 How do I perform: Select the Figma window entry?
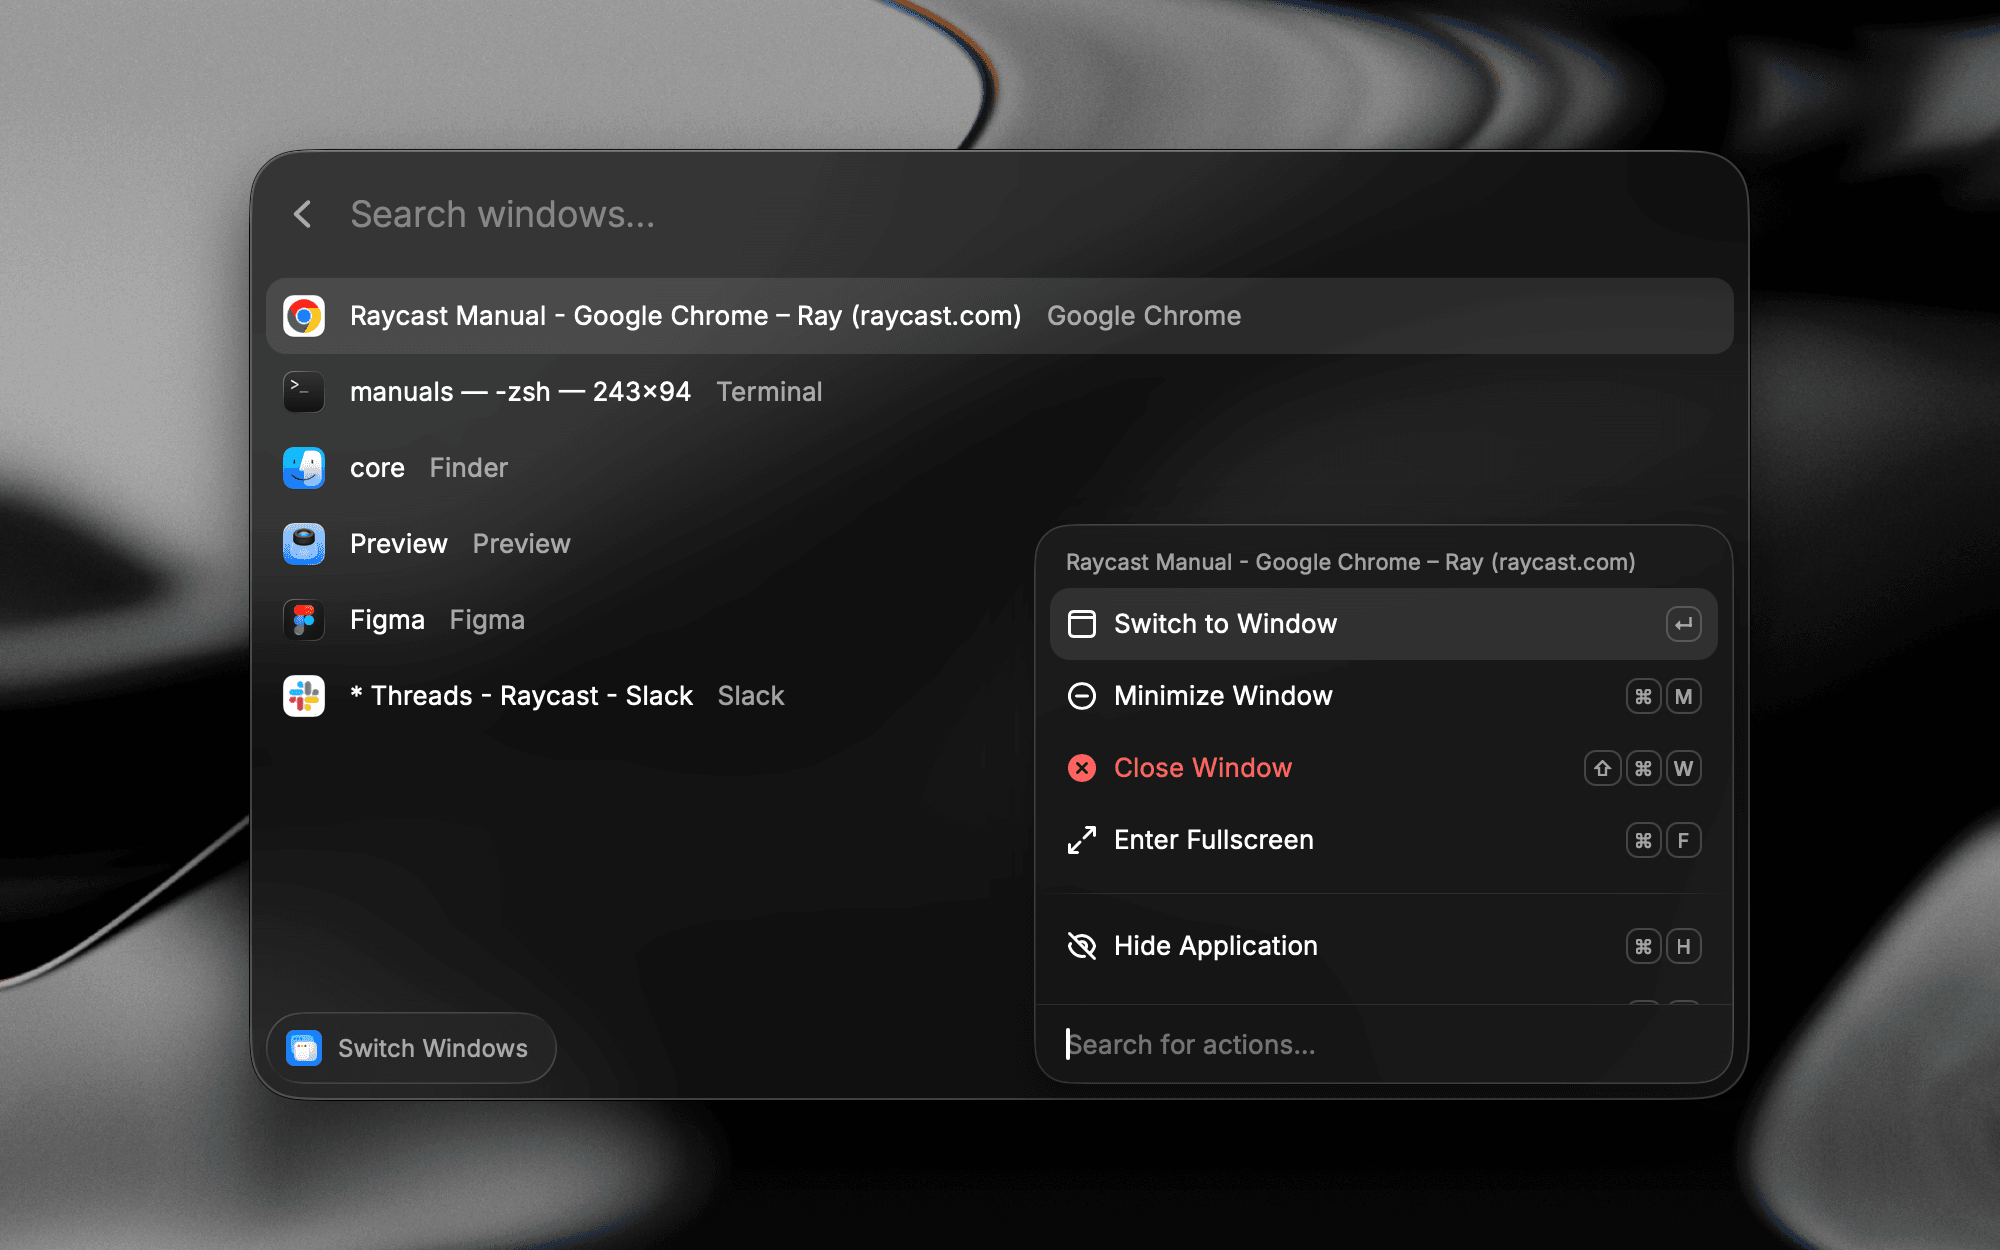click(650, 620)
